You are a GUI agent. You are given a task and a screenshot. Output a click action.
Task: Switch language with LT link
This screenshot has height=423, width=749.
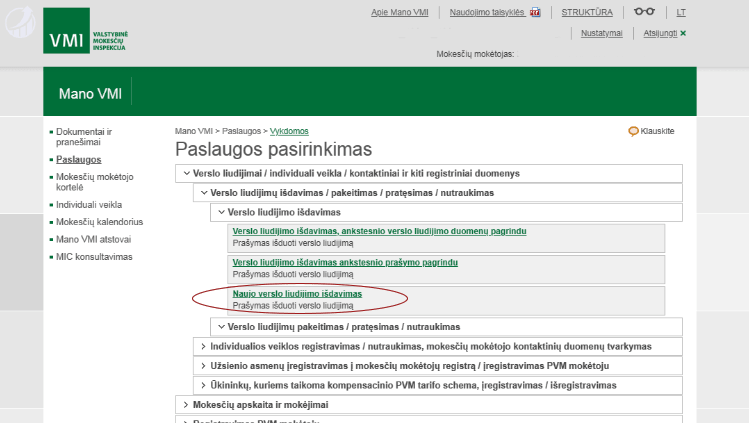coord(681,12)
